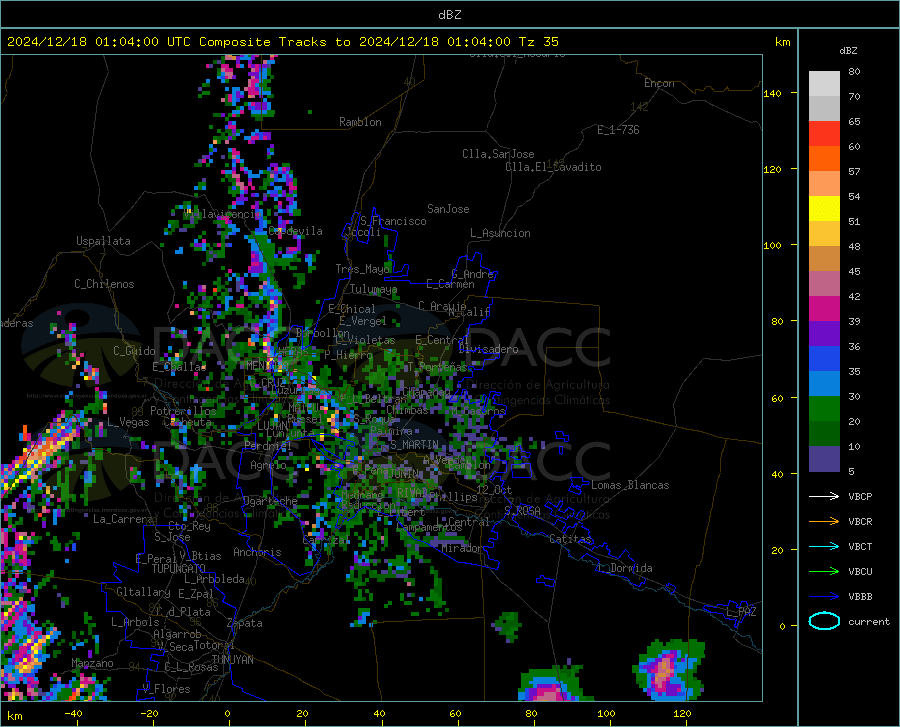Click the 140 tick on the vertical km axis
Viewport: 900px width, 727px height.
tap(772, 93)
